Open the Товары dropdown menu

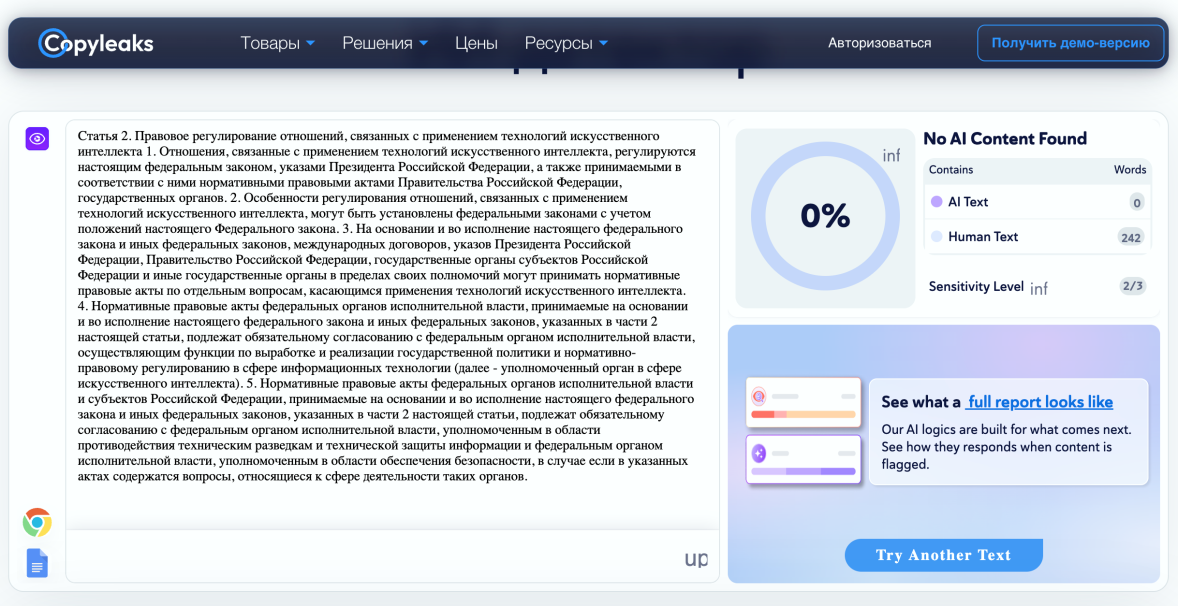(x=277, y=44)
